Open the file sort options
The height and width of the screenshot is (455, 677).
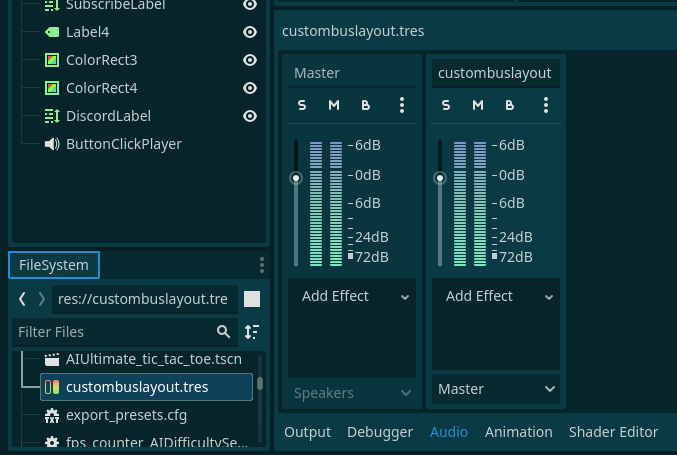tap(252, 332)
